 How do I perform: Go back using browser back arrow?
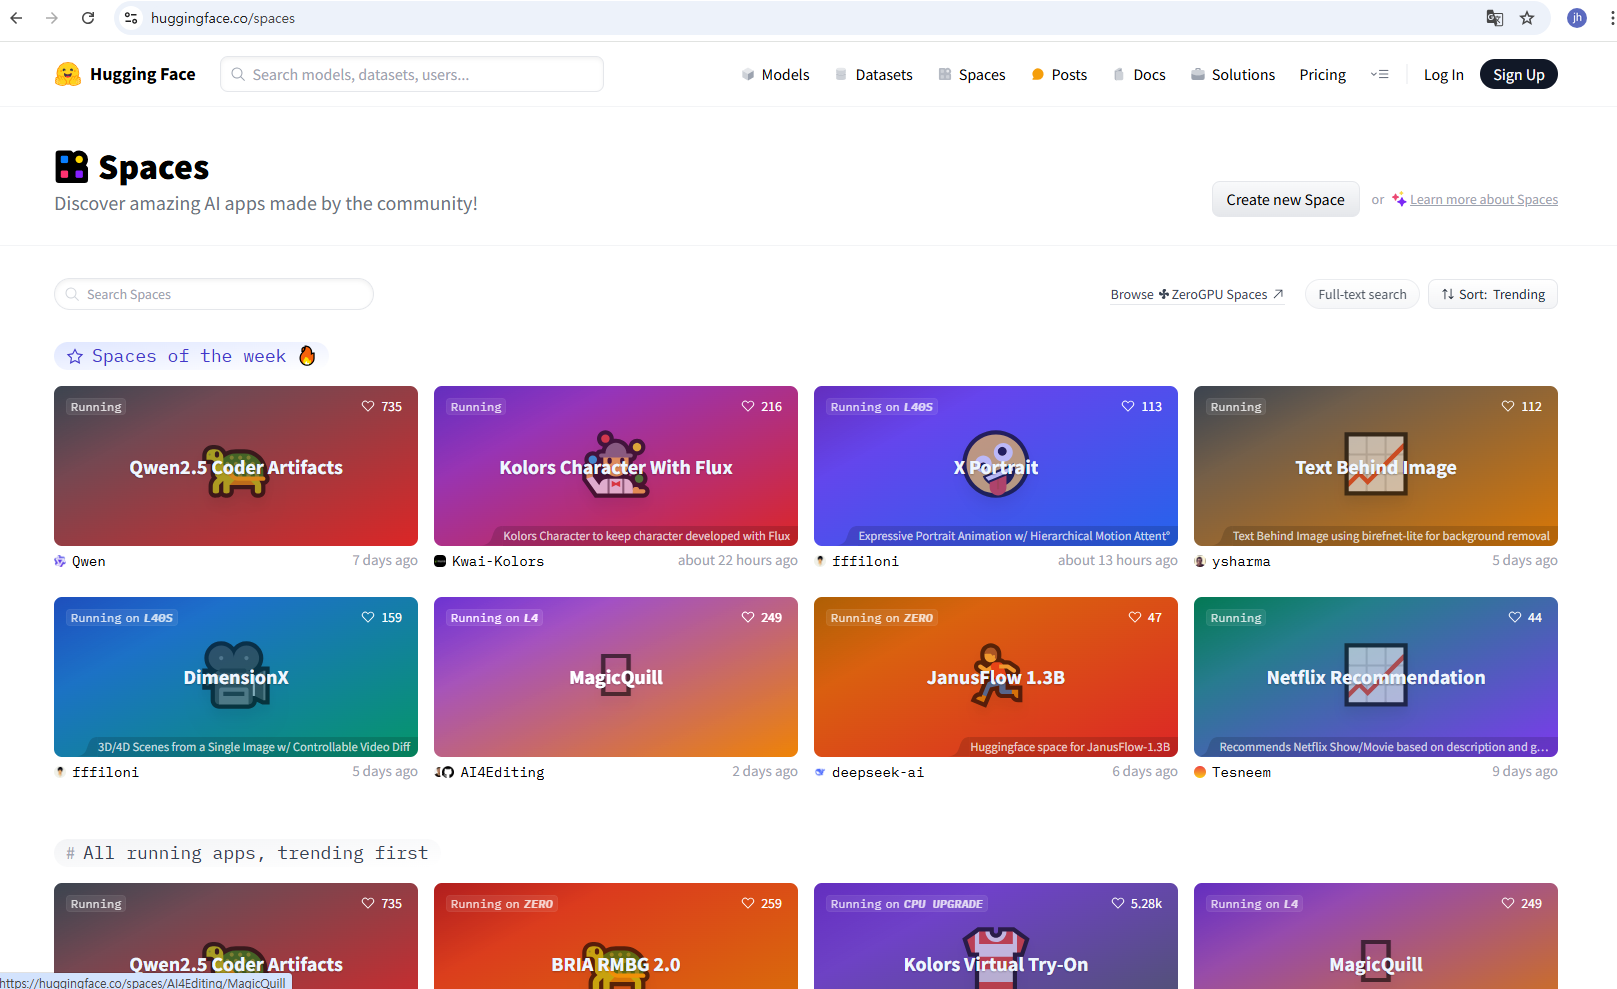[x=16, y=18]
